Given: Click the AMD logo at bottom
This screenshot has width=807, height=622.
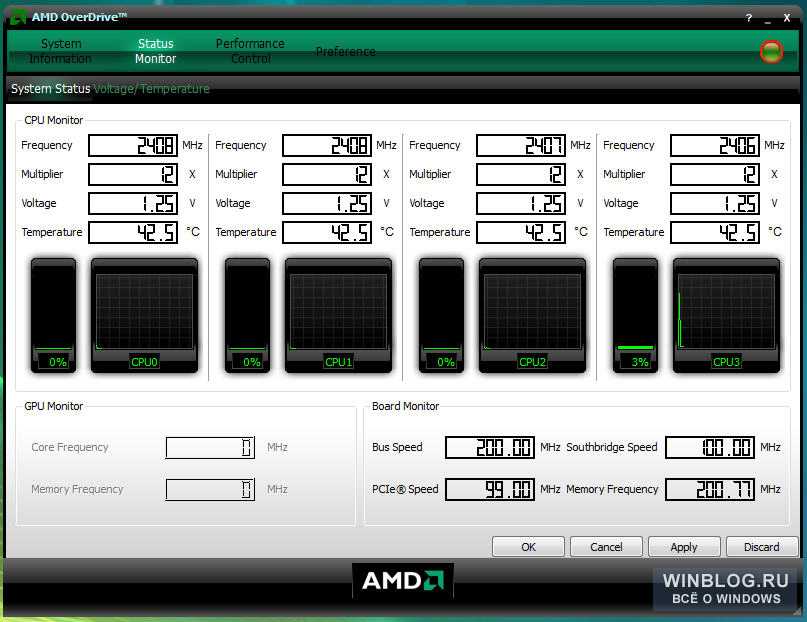Looking at the screenshot, I should [403, 581].
